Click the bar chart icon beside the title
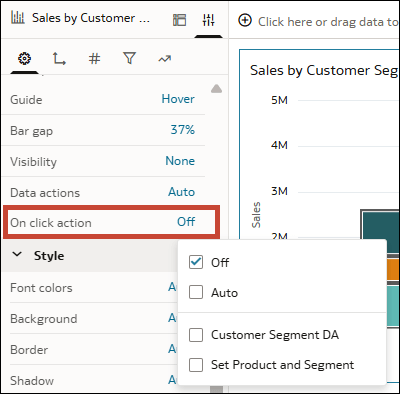Viewport: 400px width, 394px height. (x=18, y=17)
